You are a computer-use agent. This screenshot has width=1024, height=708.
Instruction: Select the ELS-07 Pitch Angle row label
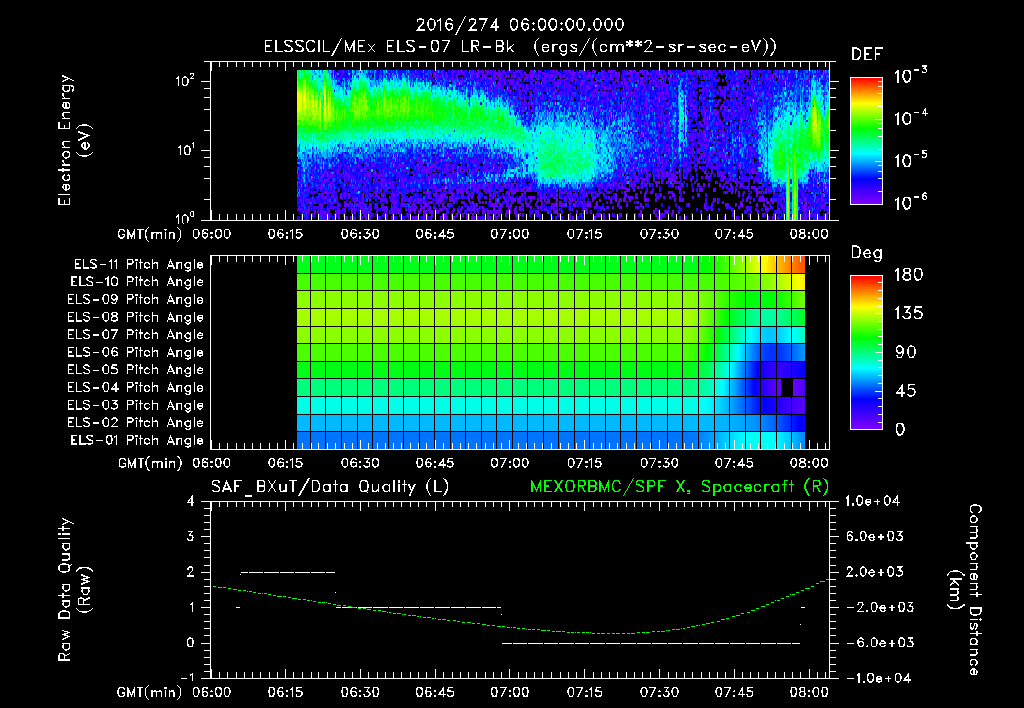pos(135,334)
